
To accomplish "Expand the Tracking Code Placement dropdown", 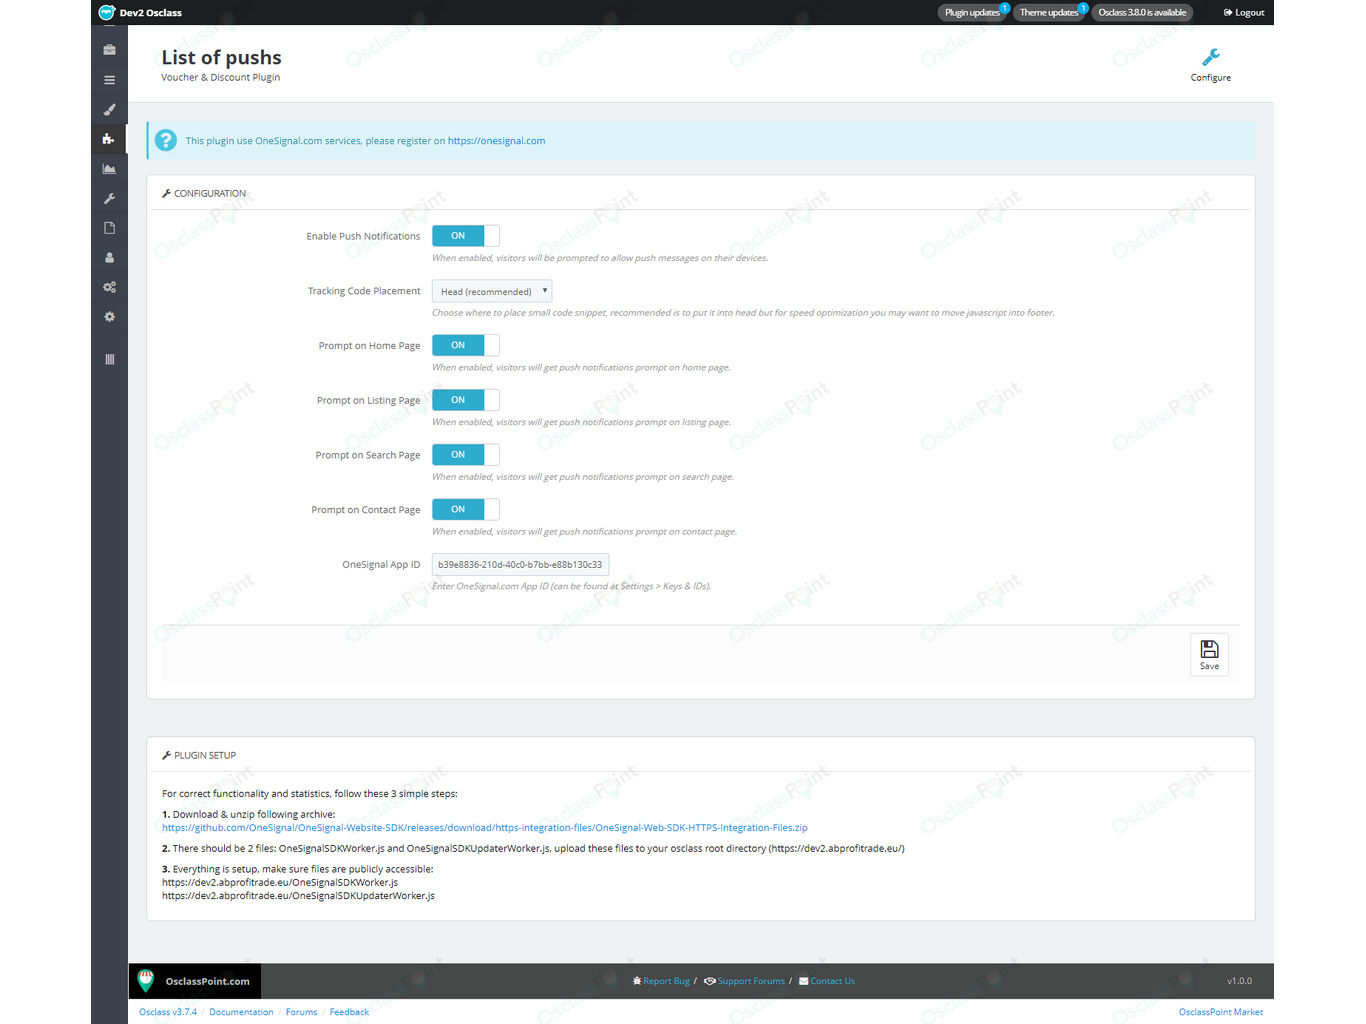I will click(x=492, y=291).
